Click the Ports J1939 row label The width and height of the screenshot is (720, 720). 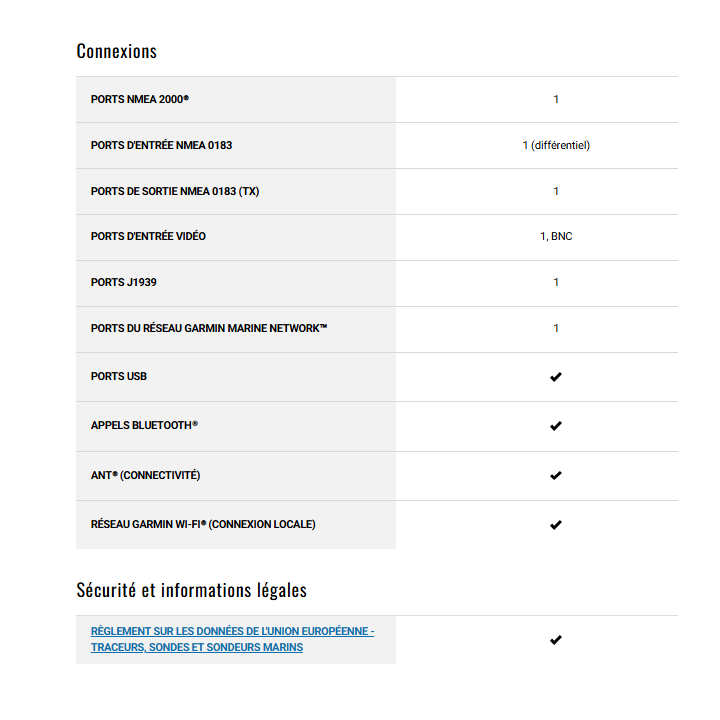(123, 282)
